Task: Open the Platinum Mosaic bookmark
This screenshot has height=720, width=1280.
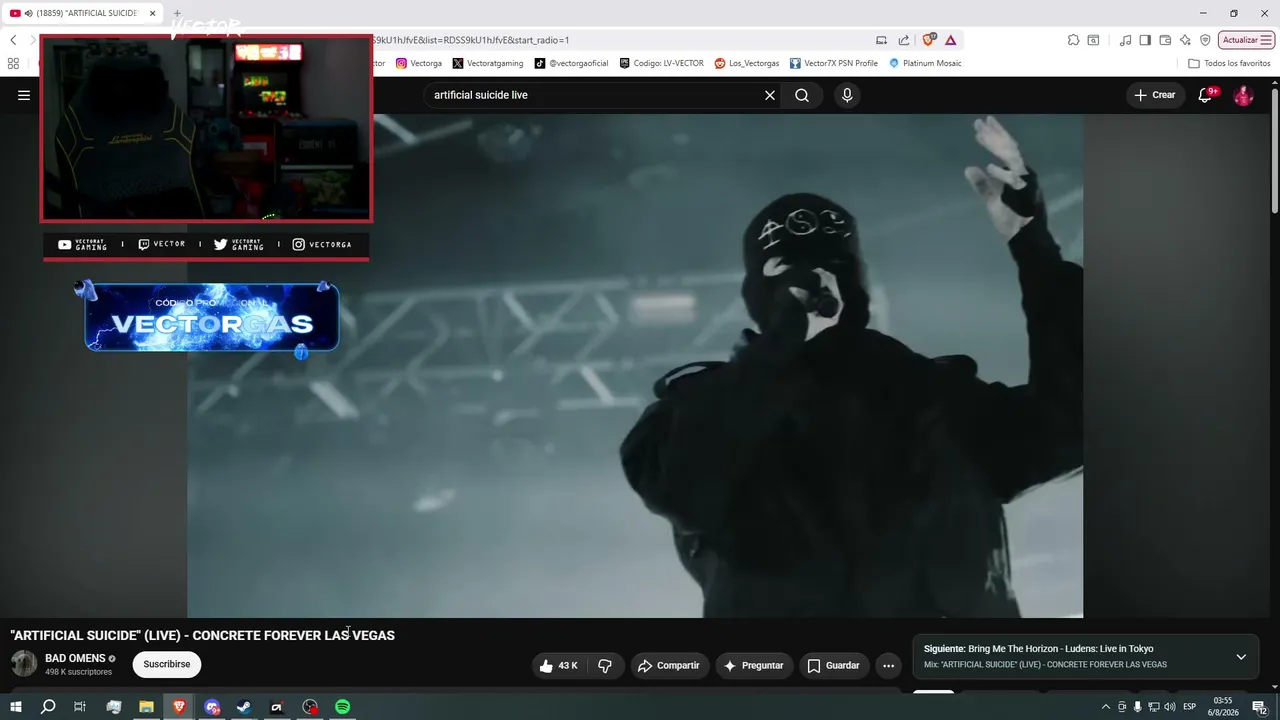Action: pos(925,63)
